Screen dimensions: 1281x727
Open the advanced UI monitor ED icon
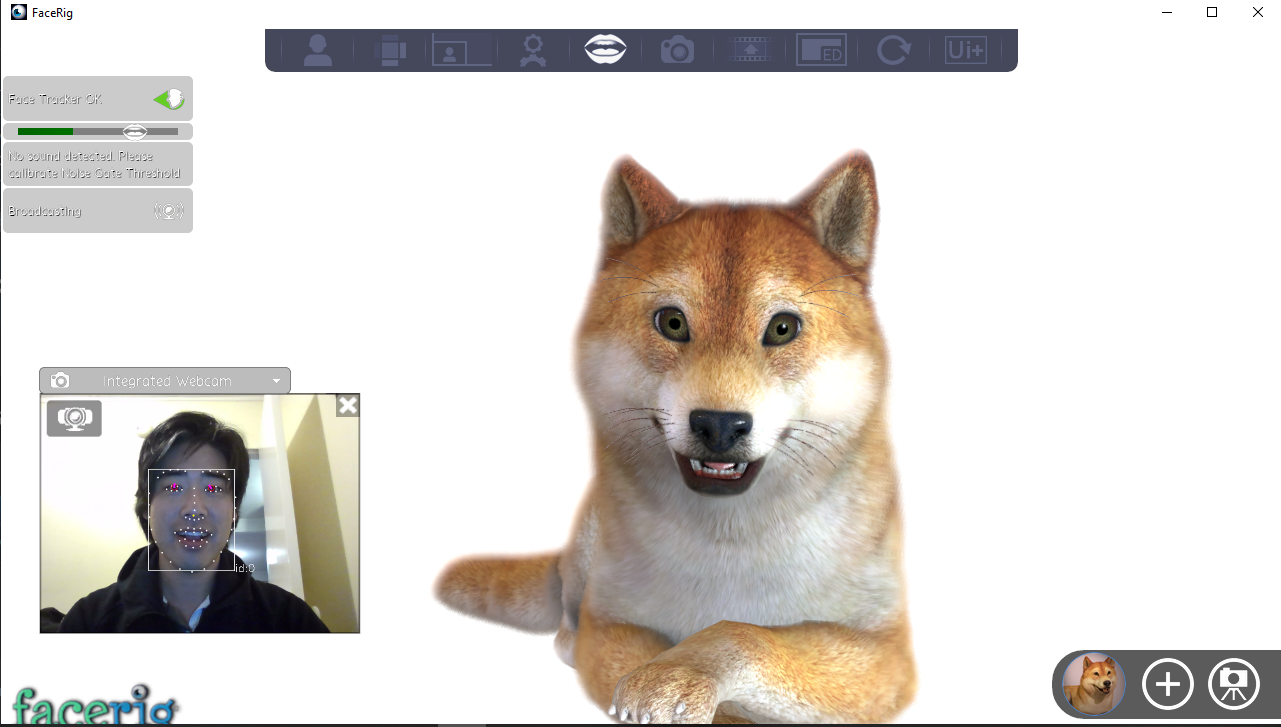[821, 49]
